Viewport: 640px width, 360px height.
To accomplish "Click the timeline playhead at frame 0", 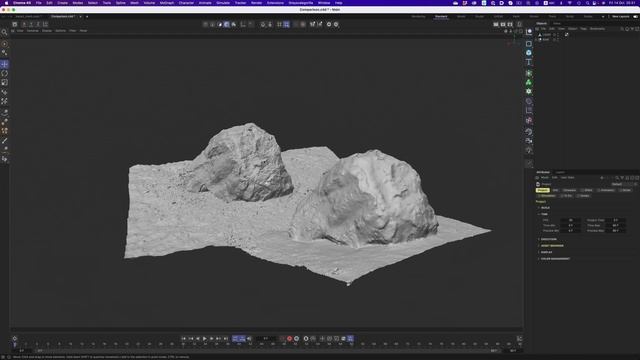I will tap(15, 344).
